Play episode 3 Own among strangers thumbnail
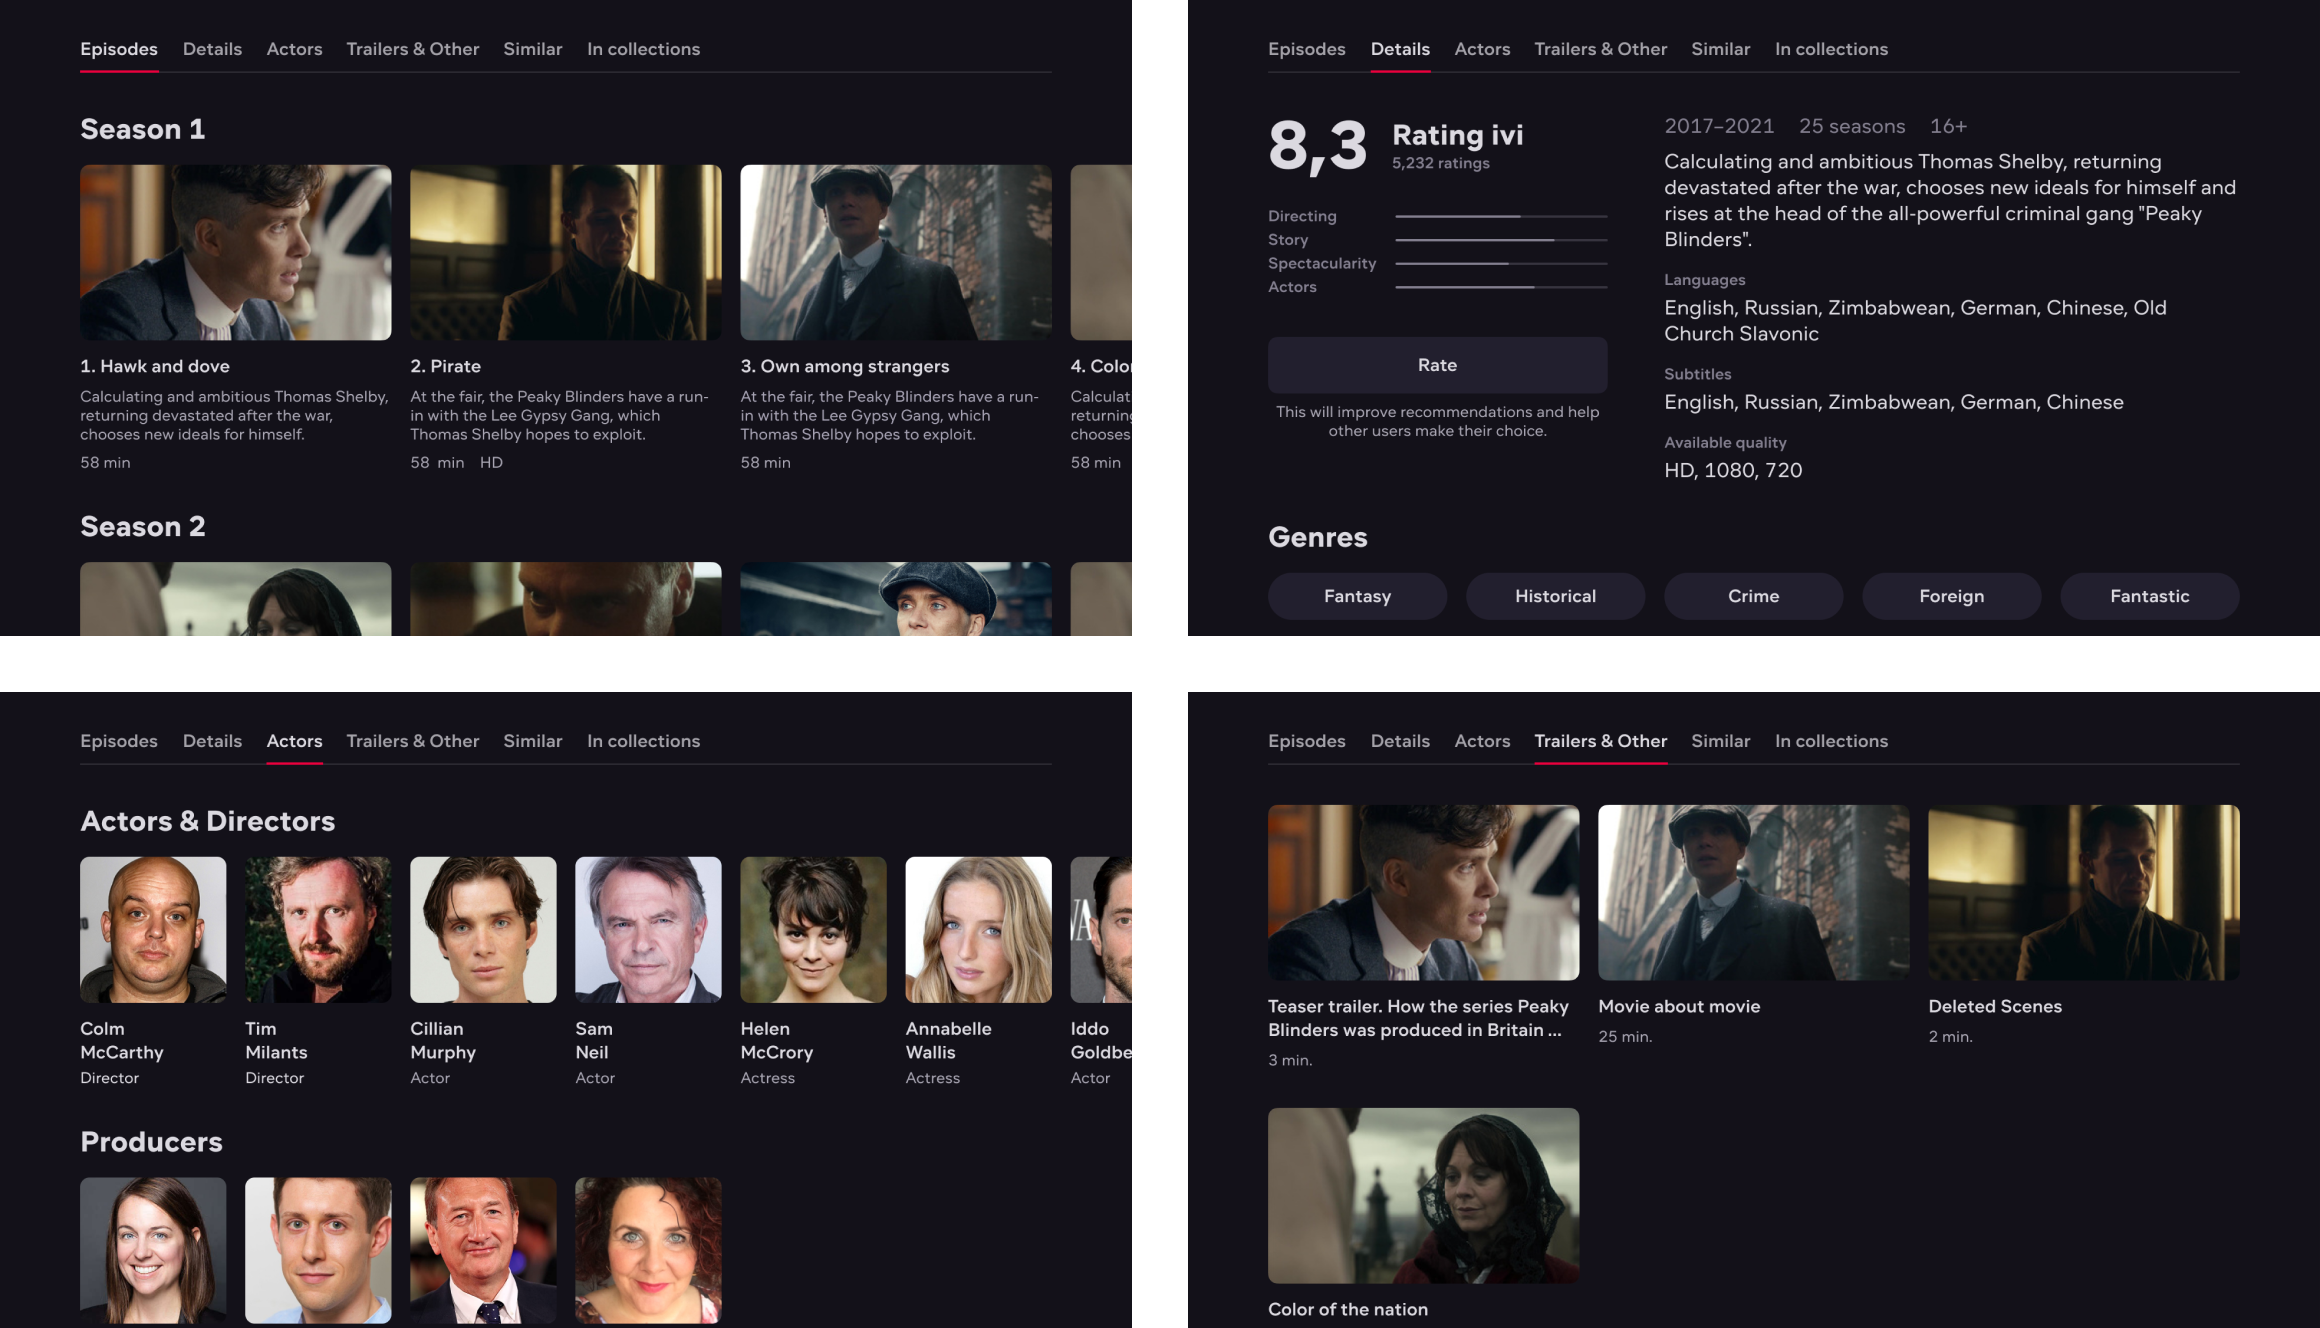The height and width of the screenshot is (1328, 2320). click(895, 252)
